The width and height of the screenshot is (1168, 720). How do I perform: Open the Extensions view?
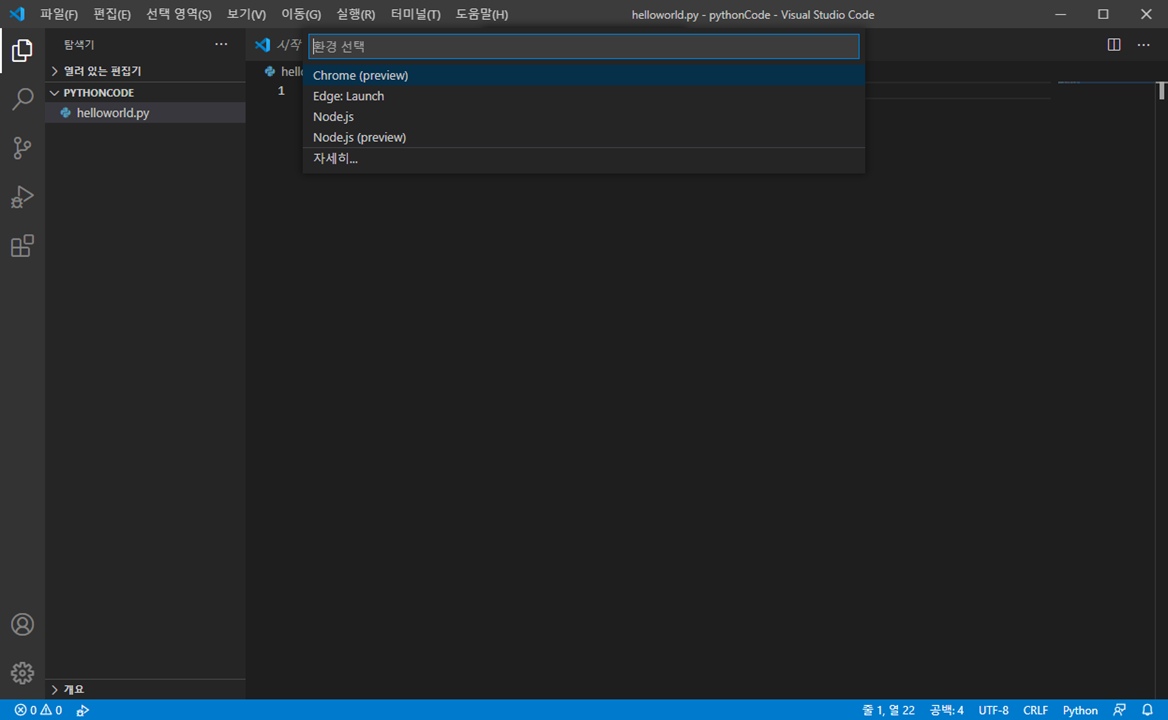click(22, 246)
